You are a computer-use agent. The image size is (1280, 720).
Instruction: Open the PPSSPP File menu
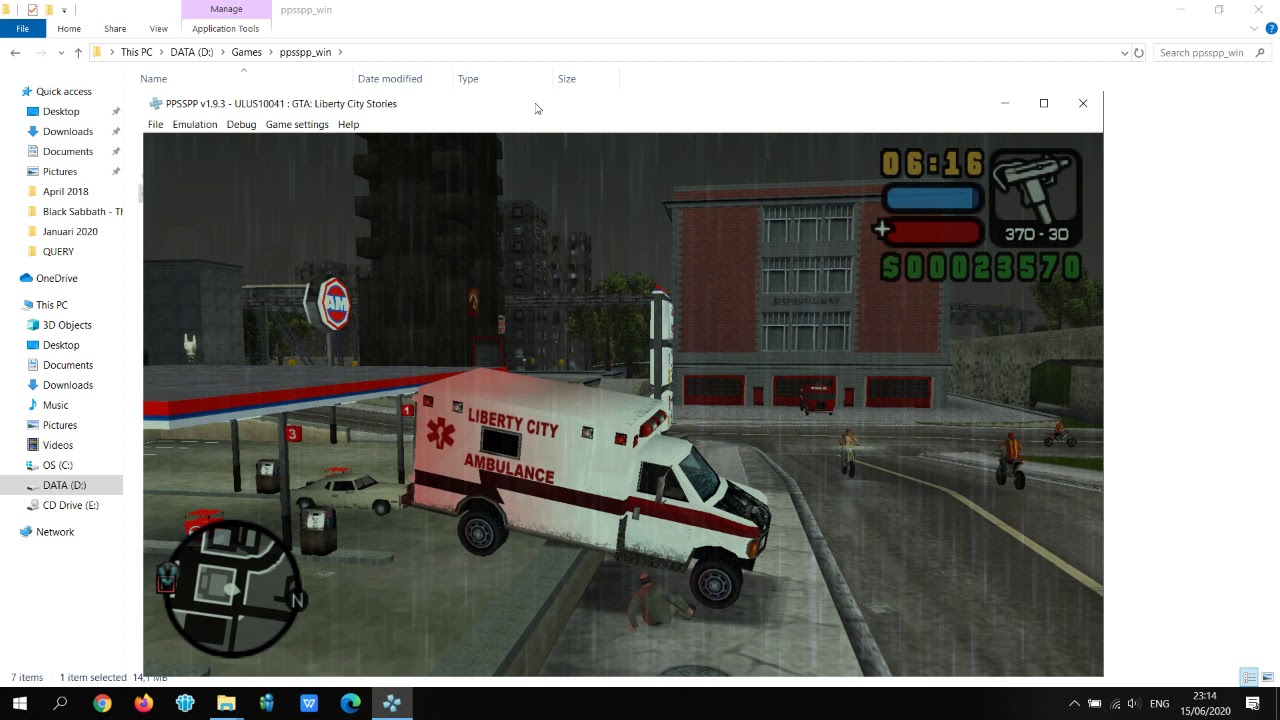(155, 124)
